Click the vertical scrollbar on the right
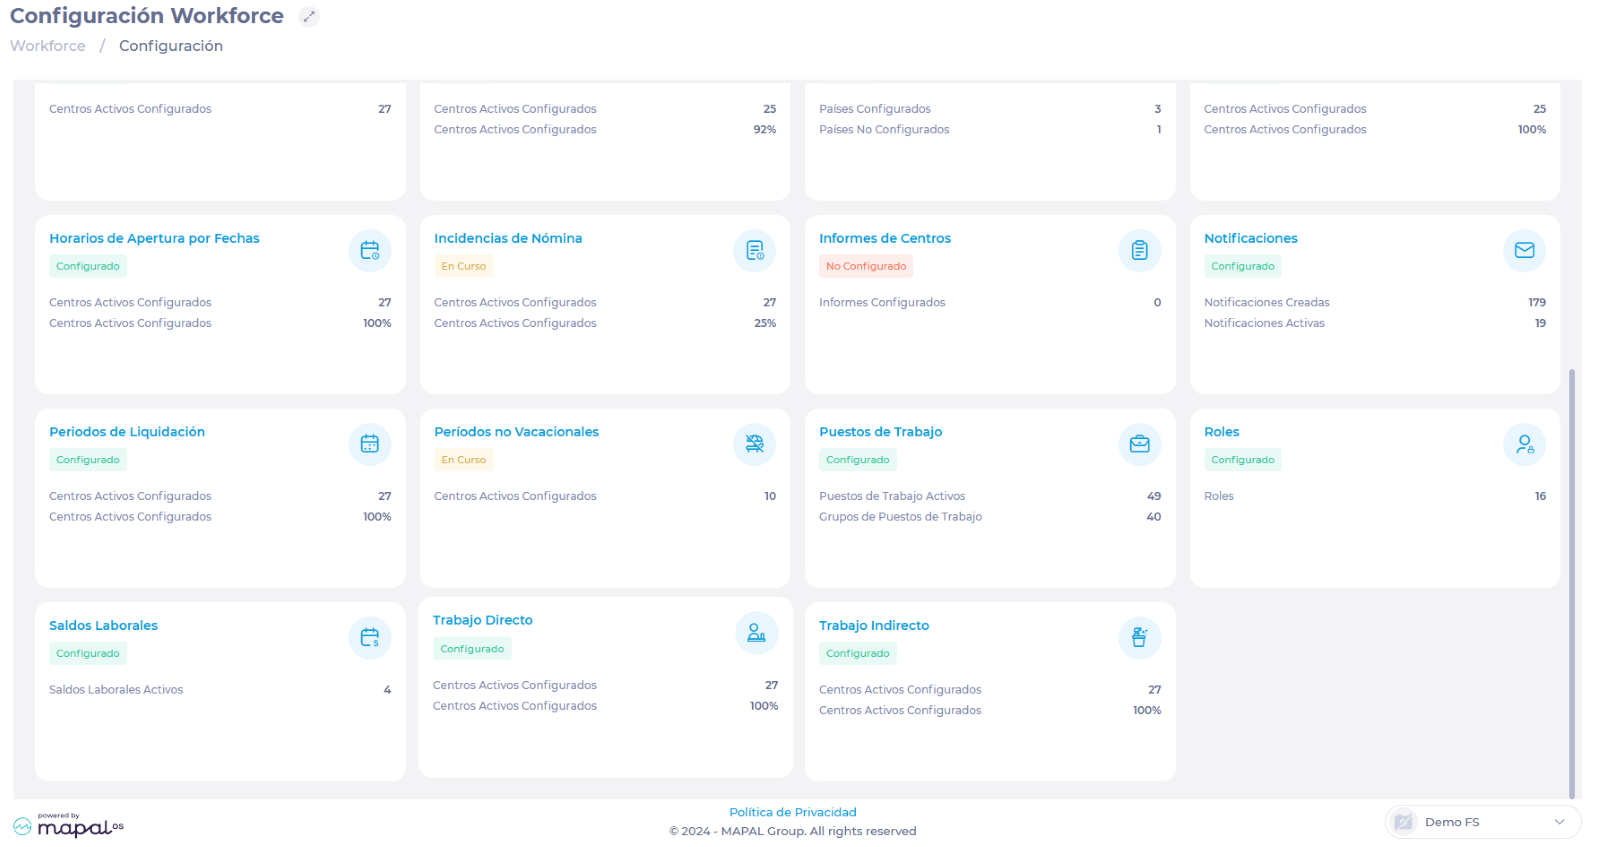This screenshot has width=1600, height=847. pos(1572,580)
